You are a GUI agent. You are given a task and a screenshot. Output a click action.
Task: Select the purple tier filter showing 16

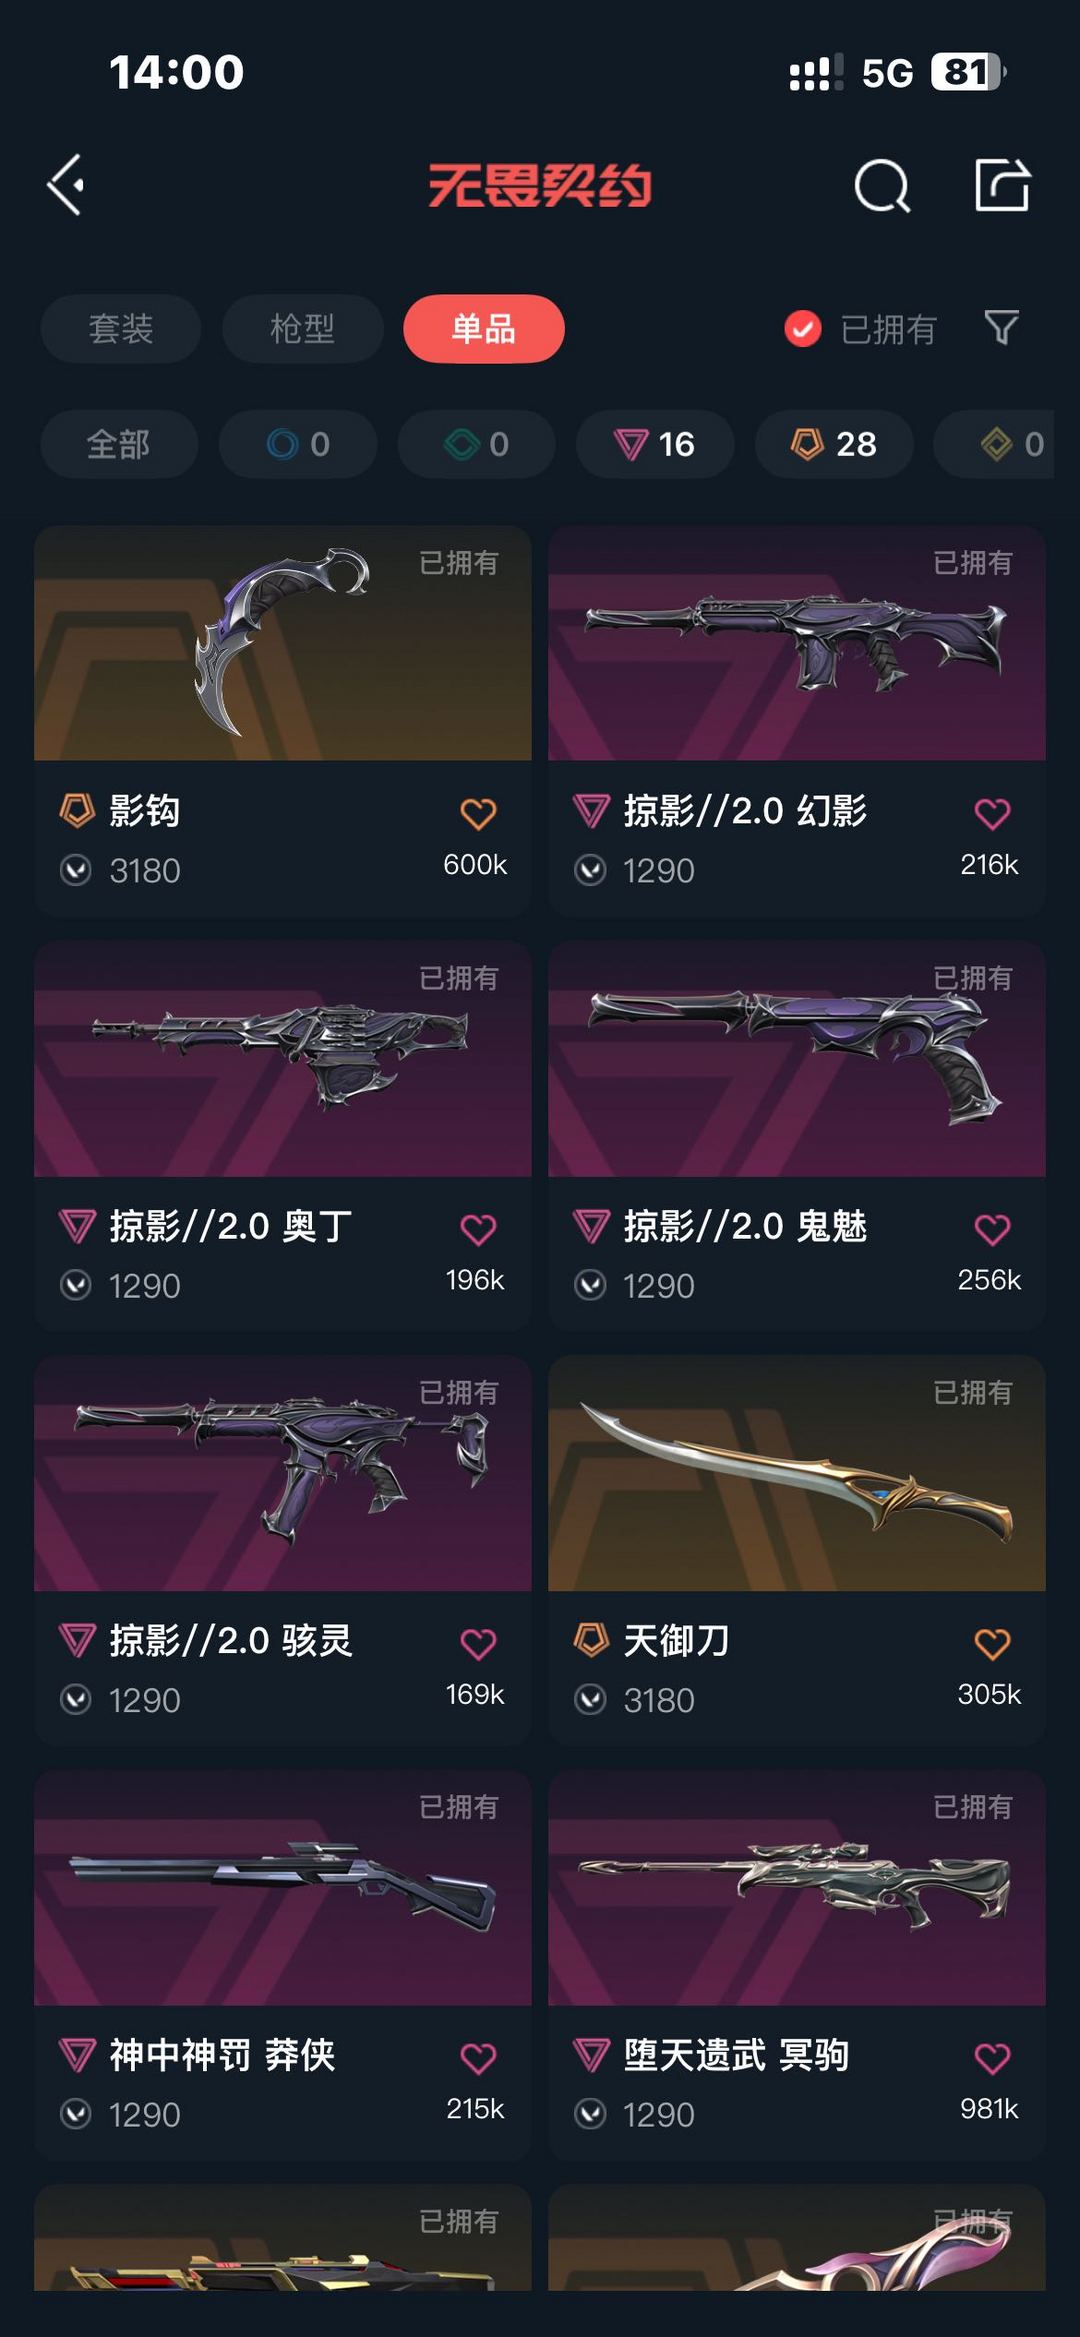(x=655, y=444)
